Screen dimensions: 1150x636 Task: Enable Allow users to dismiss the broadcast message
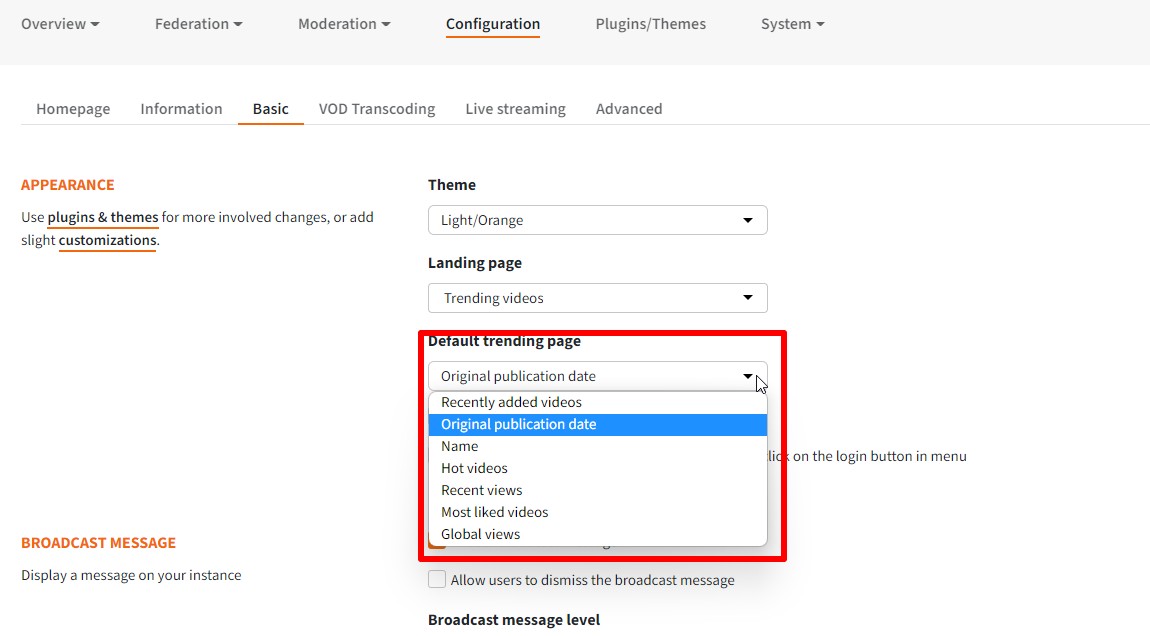click(x=437, y=579)
